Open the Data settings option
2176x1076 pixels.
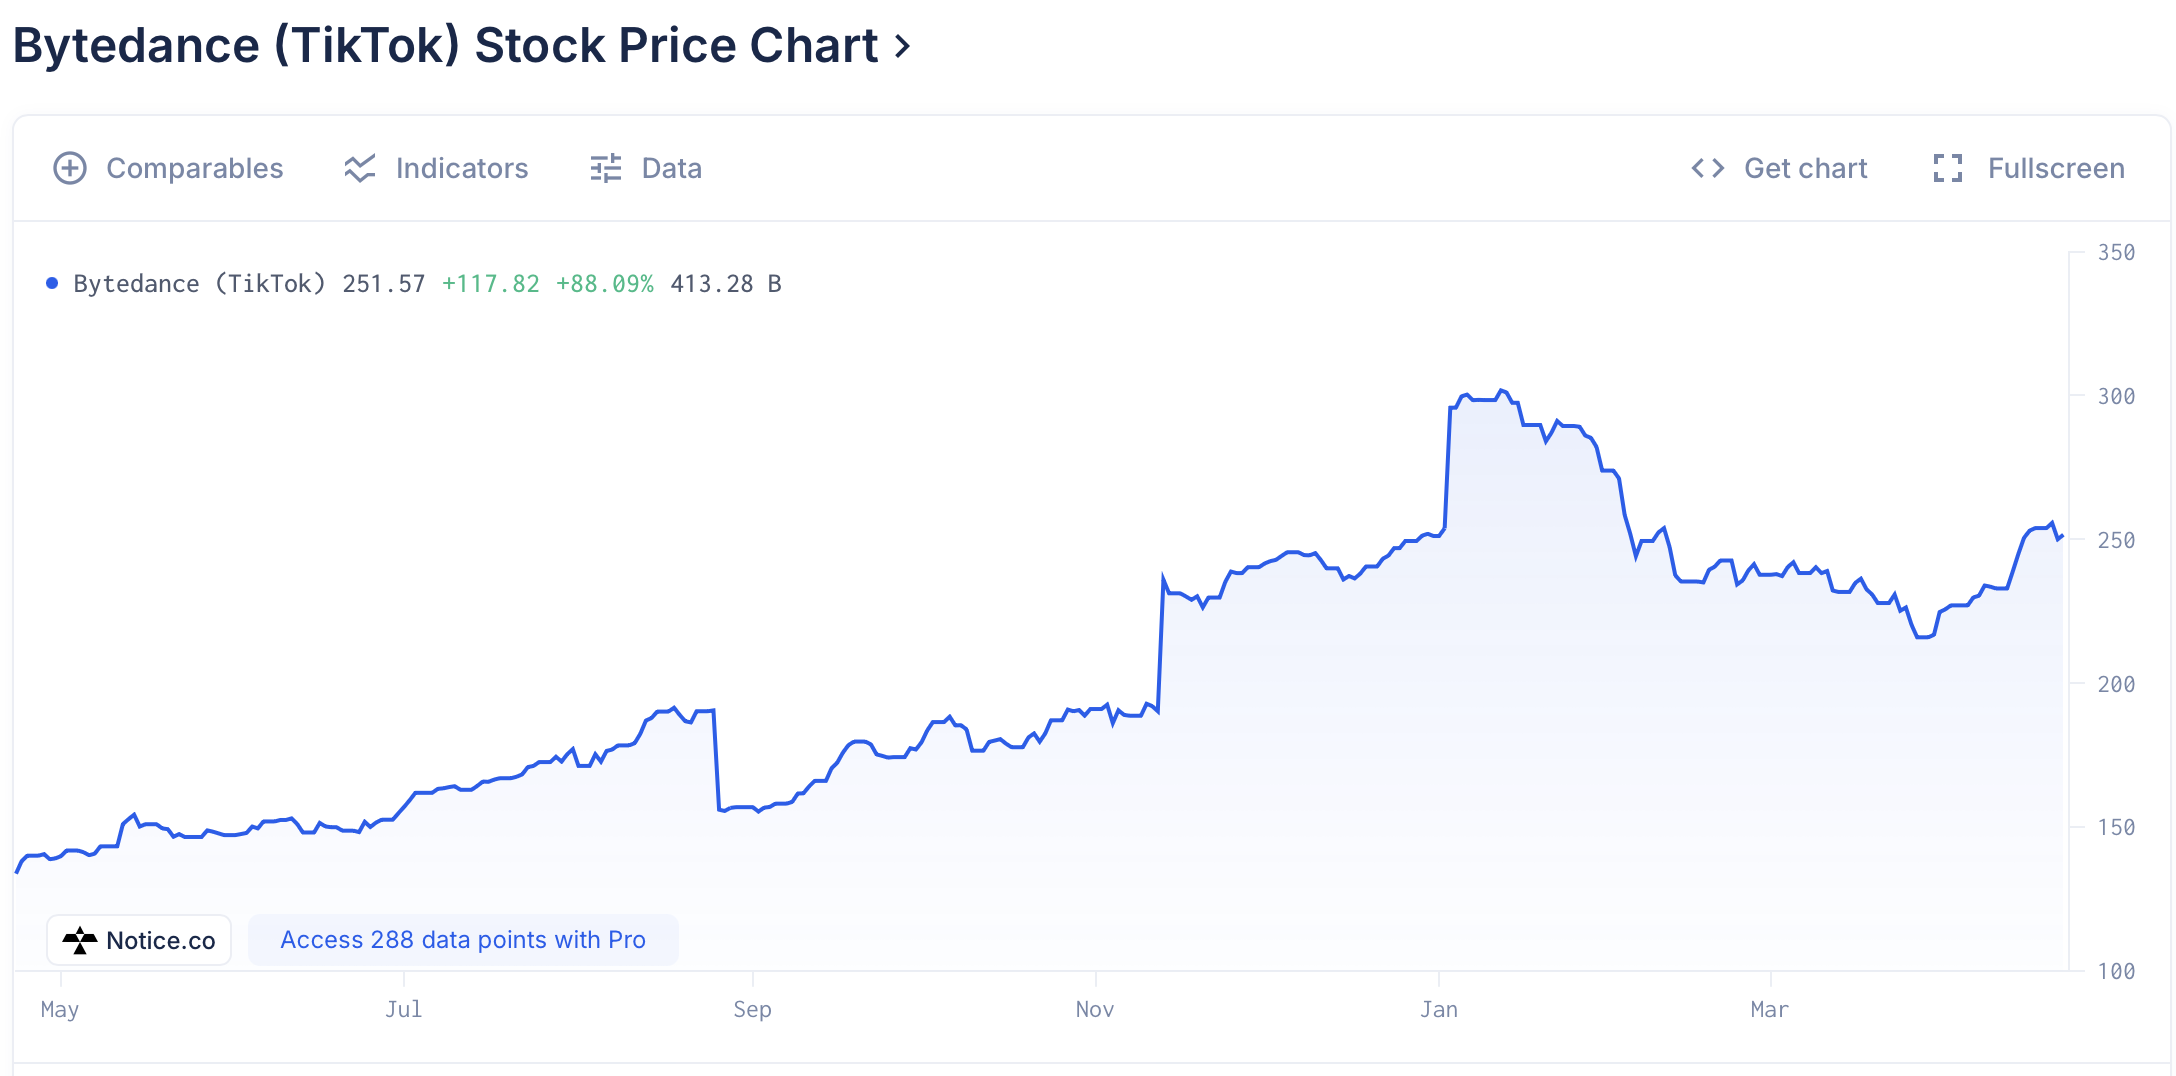point(671,168)
